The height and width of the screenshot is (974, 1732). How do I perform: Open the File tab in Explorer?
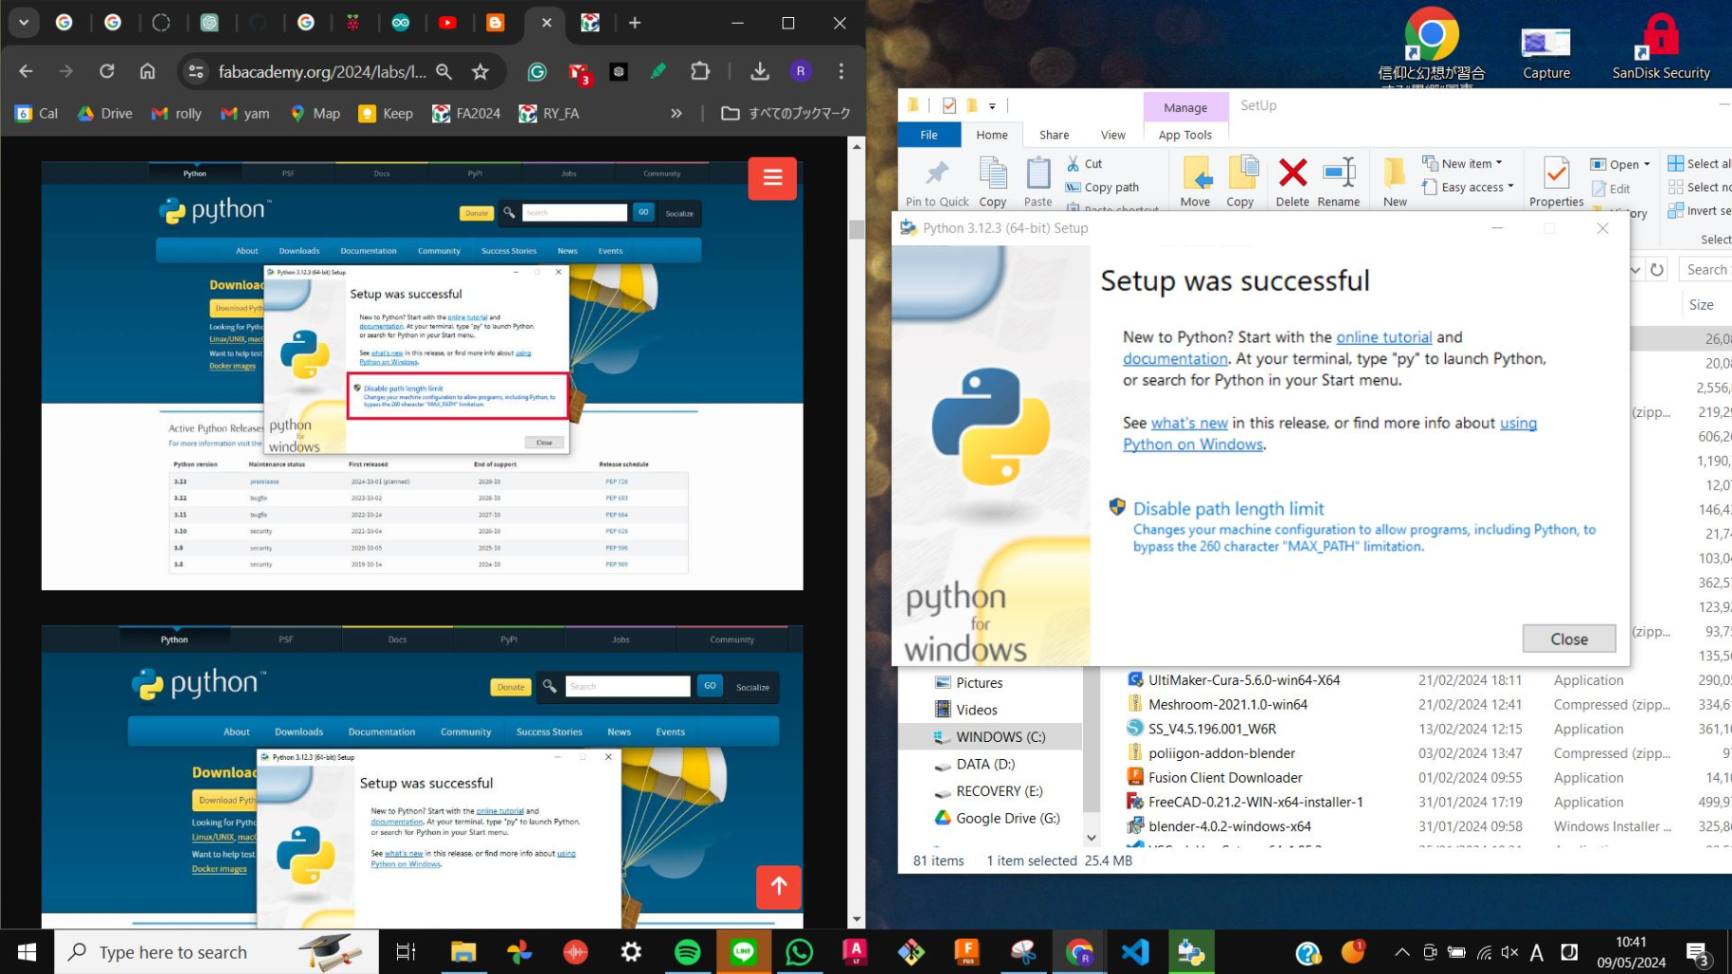pyautogui.click(x=929, y=135)
